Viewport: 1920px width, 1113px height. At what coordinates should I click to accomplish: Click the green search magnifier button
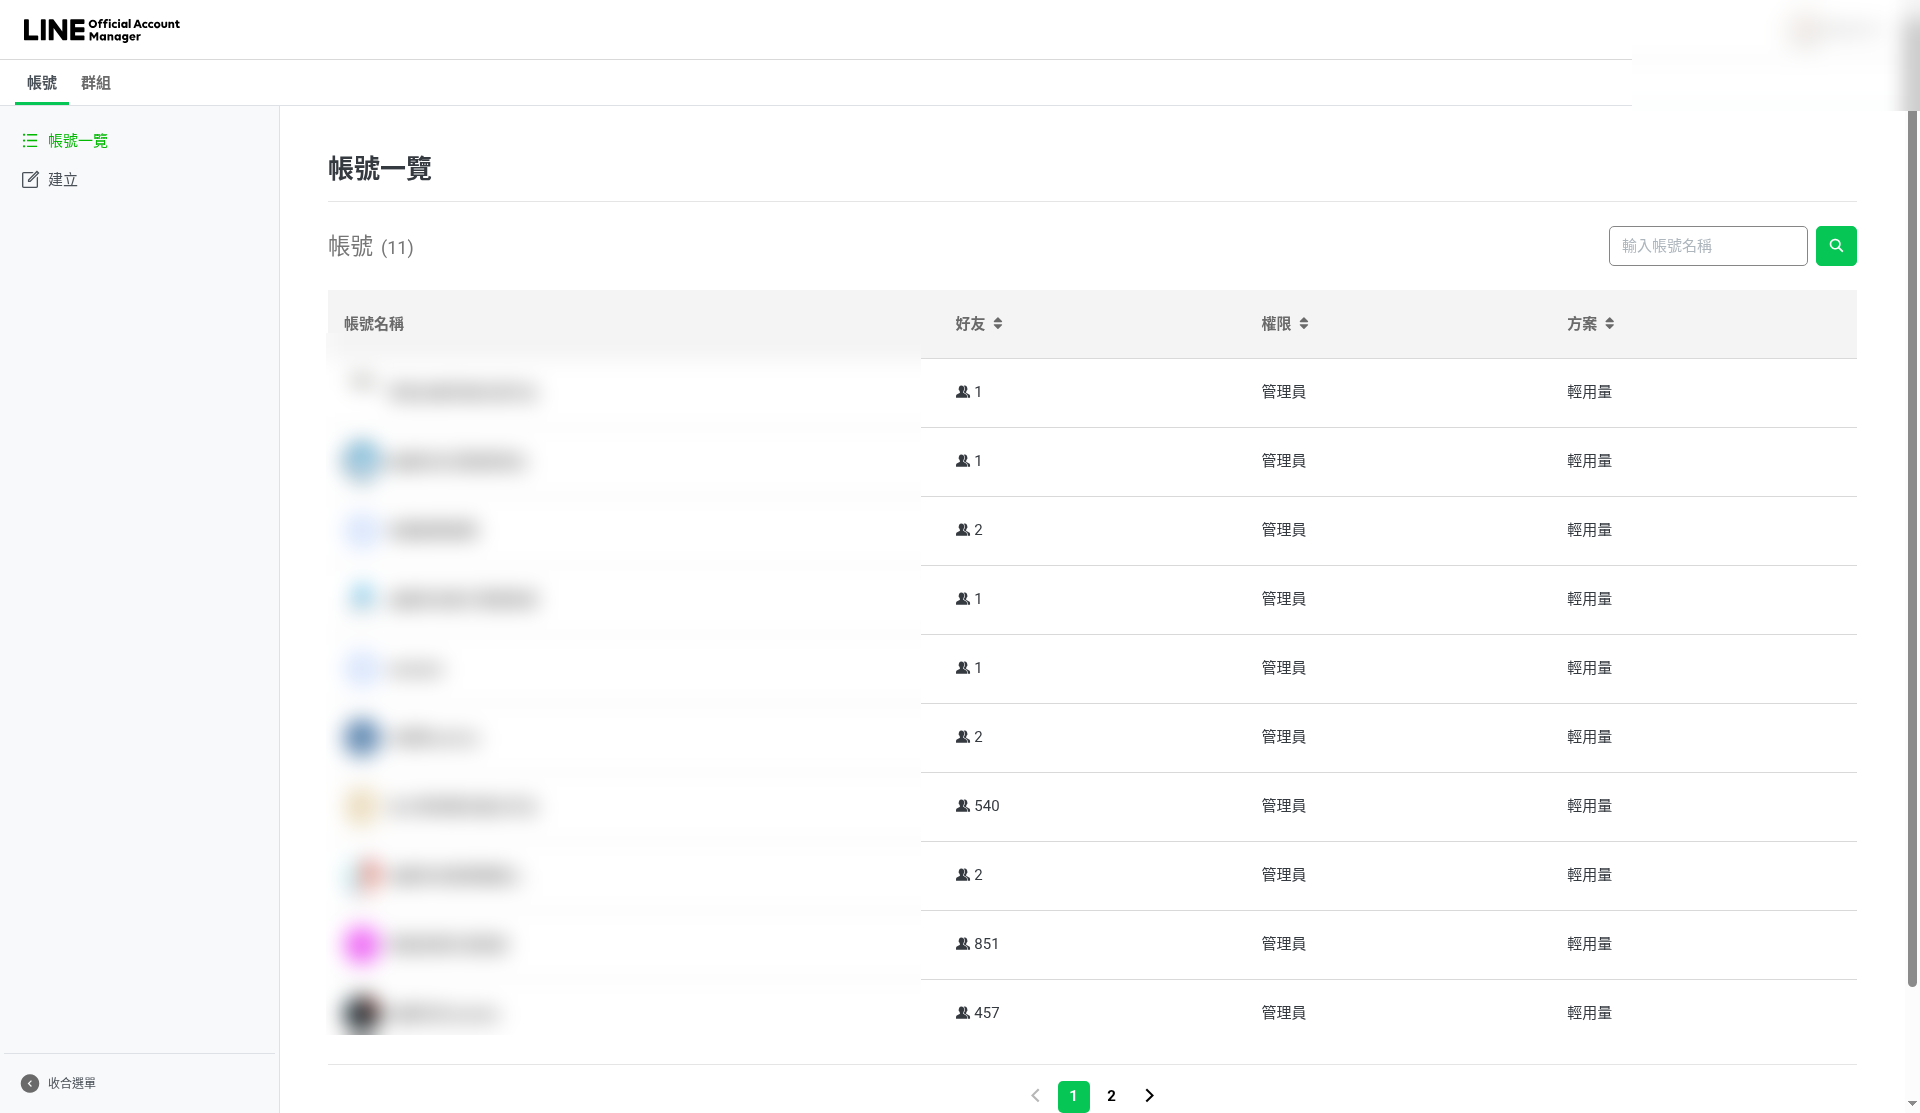pos(1836,246)
